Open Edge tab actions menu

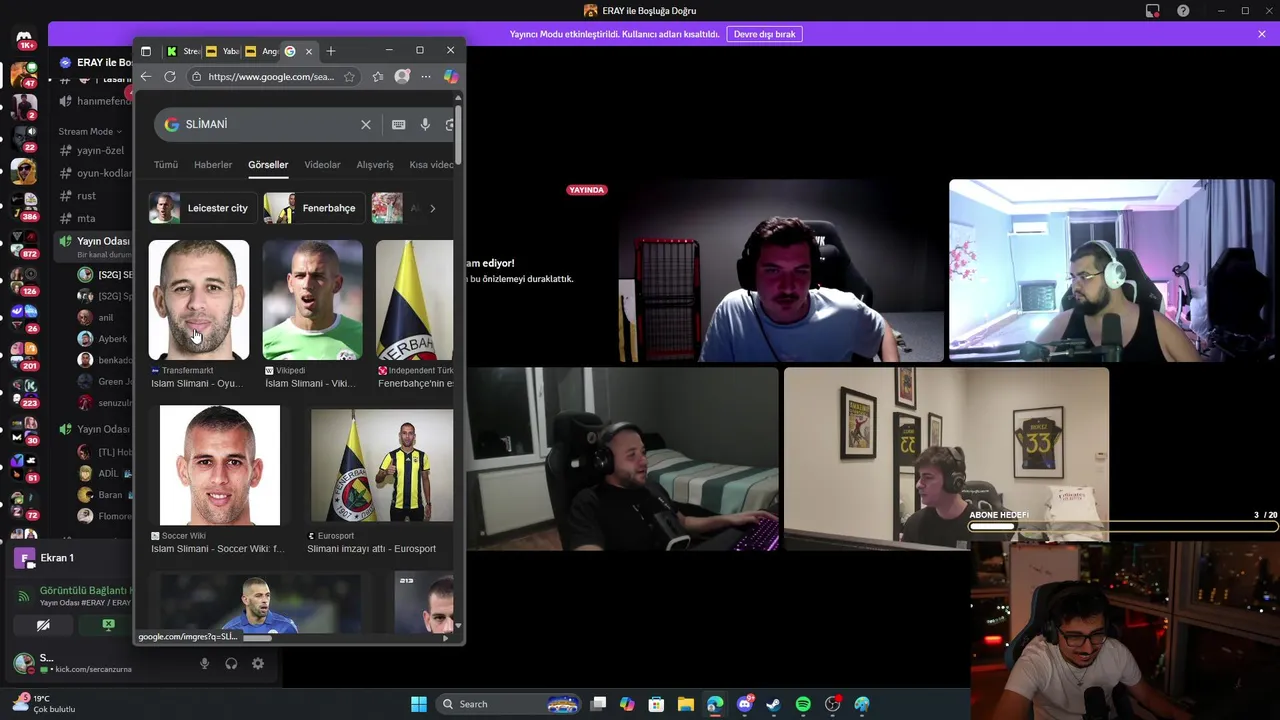tap(146, 51)
